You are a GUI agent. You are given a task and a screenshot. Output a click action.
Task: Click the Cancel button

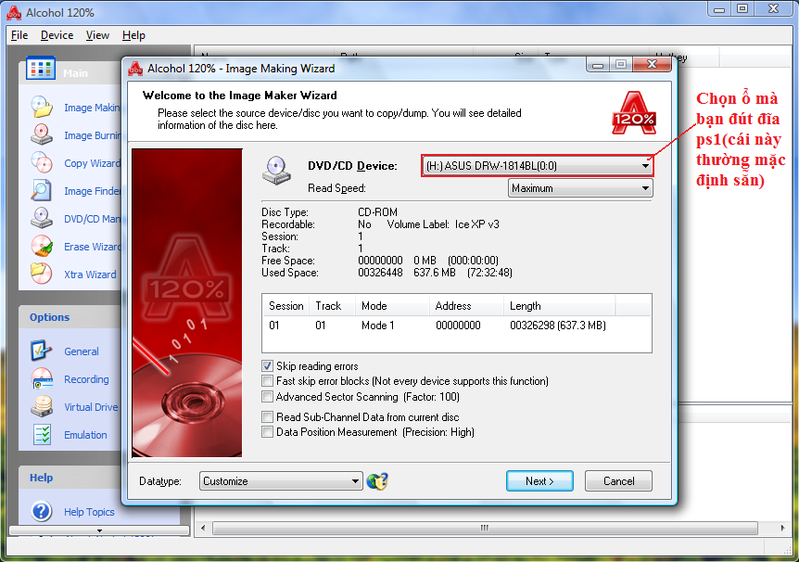coord(619,481)
